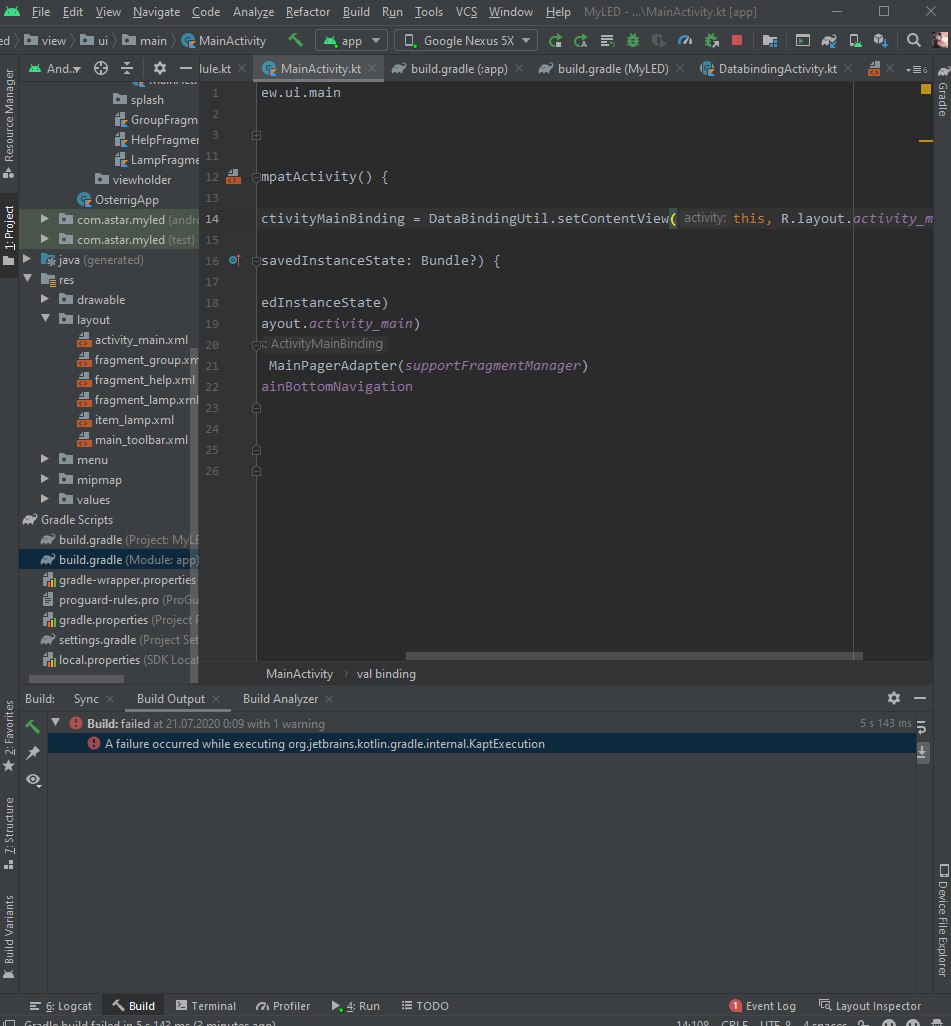This screenshot has width=951, height=1026.
Task: Click the editor horizontal scrollbar
Action: click(634, 656)
